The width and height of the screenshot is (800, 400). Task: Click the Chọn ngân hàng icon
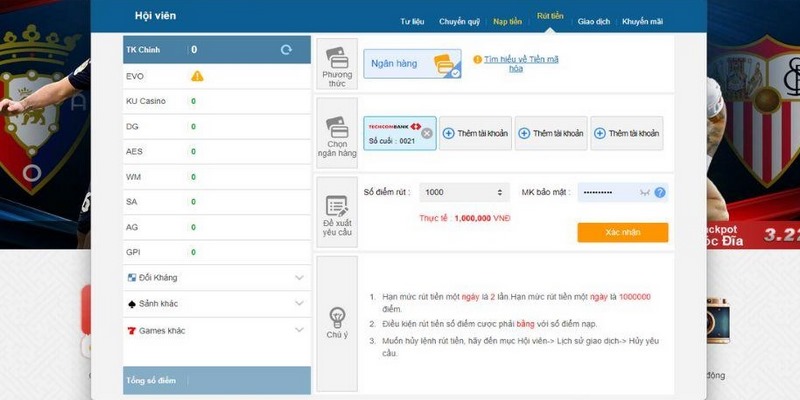(337, 128)
